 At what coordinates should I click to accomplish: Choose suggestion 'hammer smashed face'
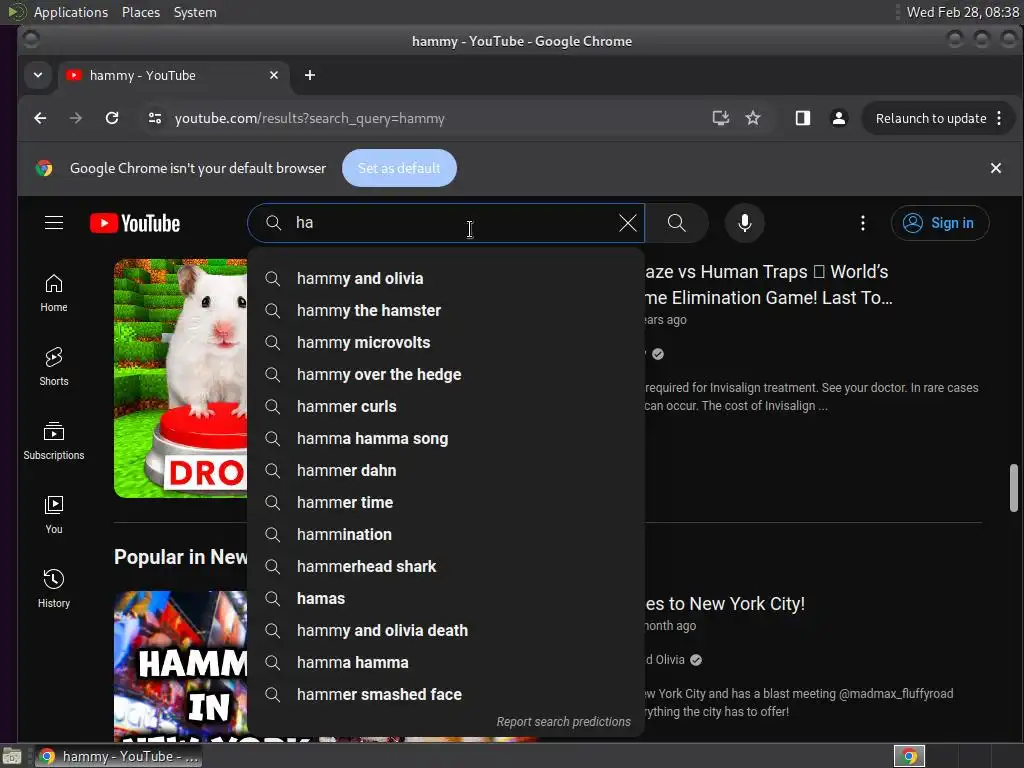click(446, 694)
